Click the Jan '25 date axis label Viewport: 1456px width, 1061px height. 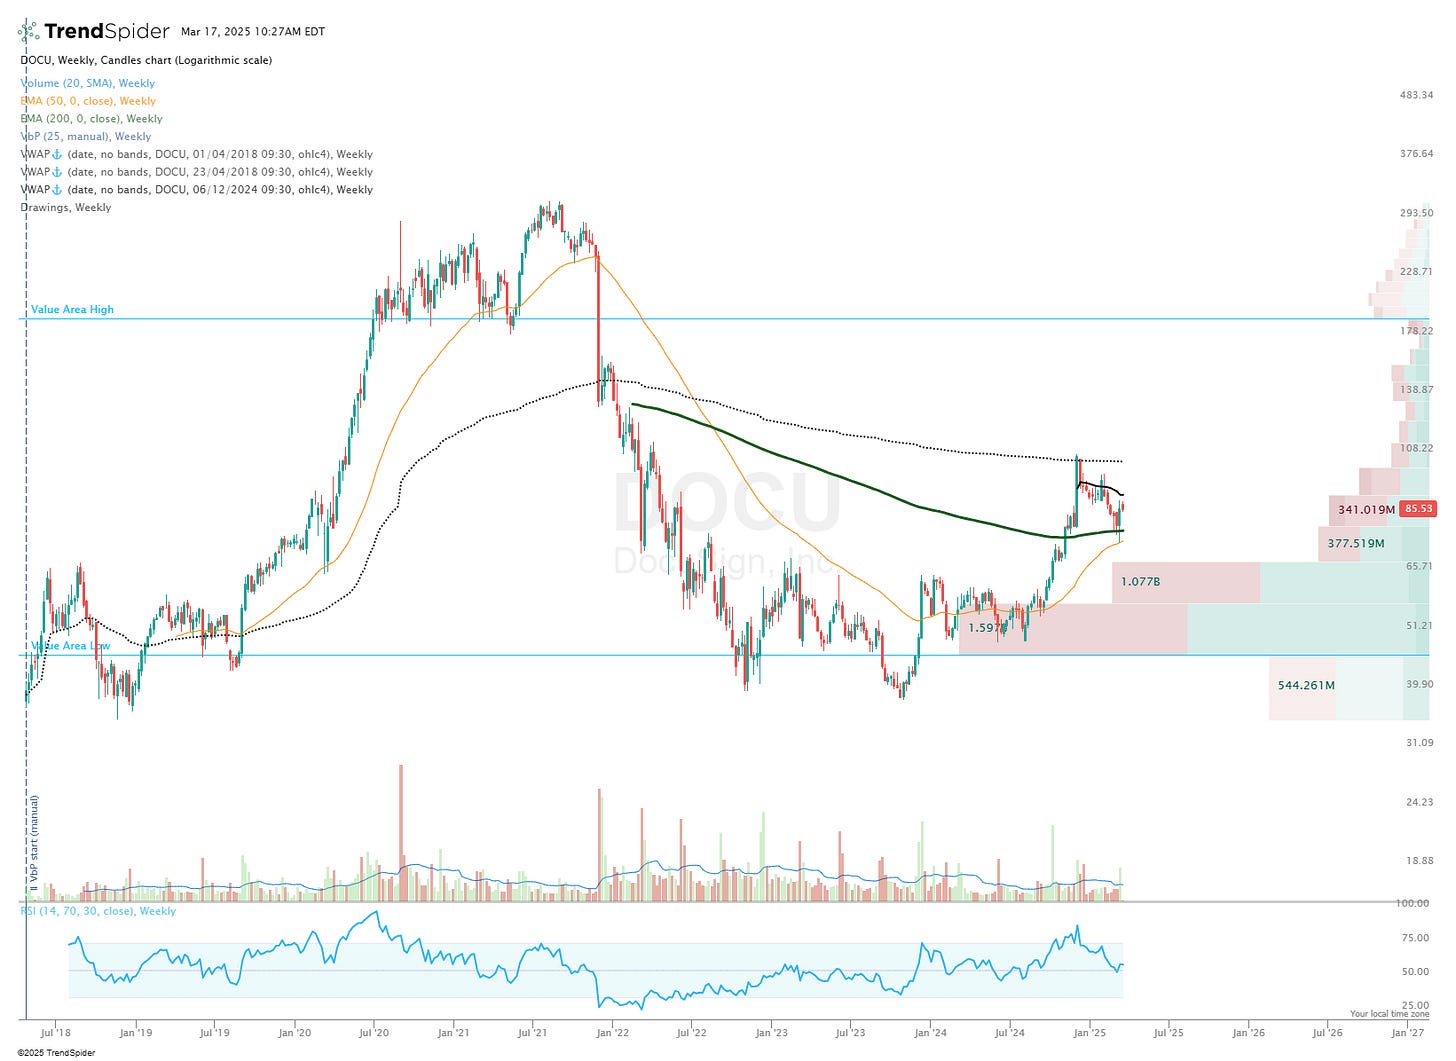point(1089,1033)
